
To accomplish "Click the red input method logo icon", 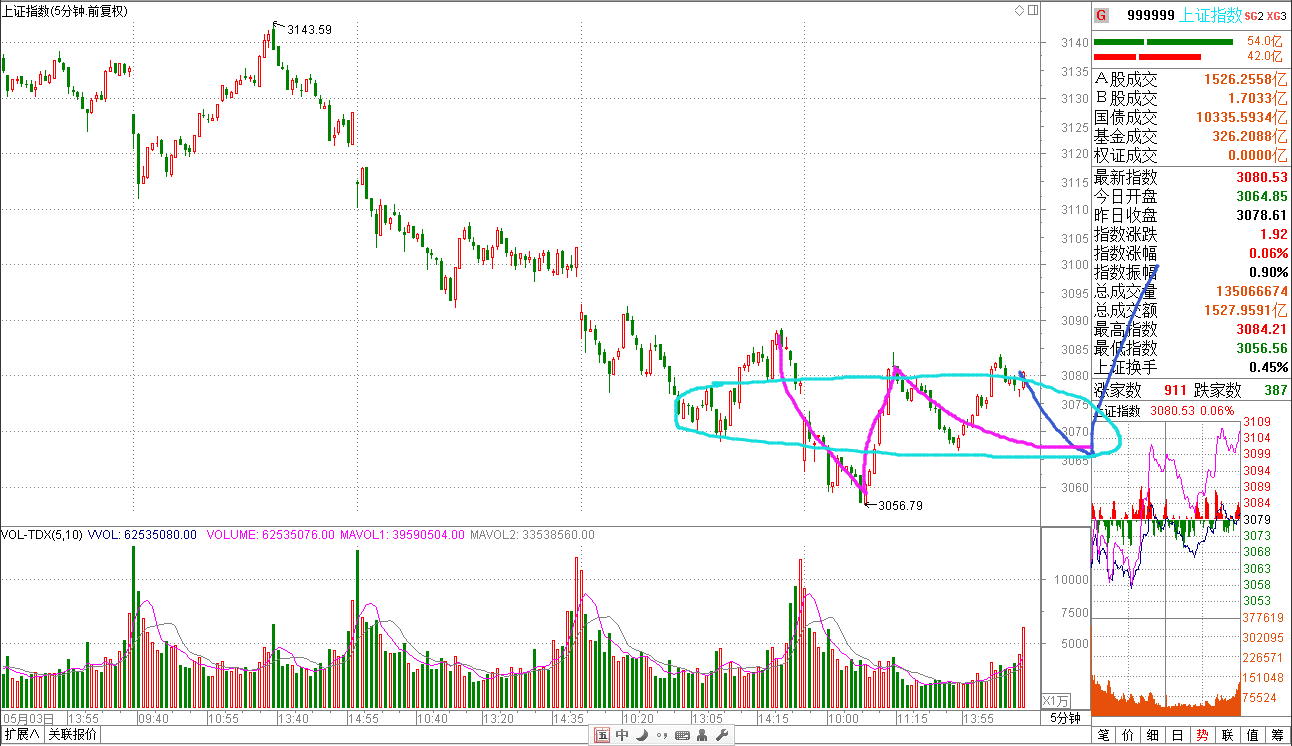I will point(602,736).
